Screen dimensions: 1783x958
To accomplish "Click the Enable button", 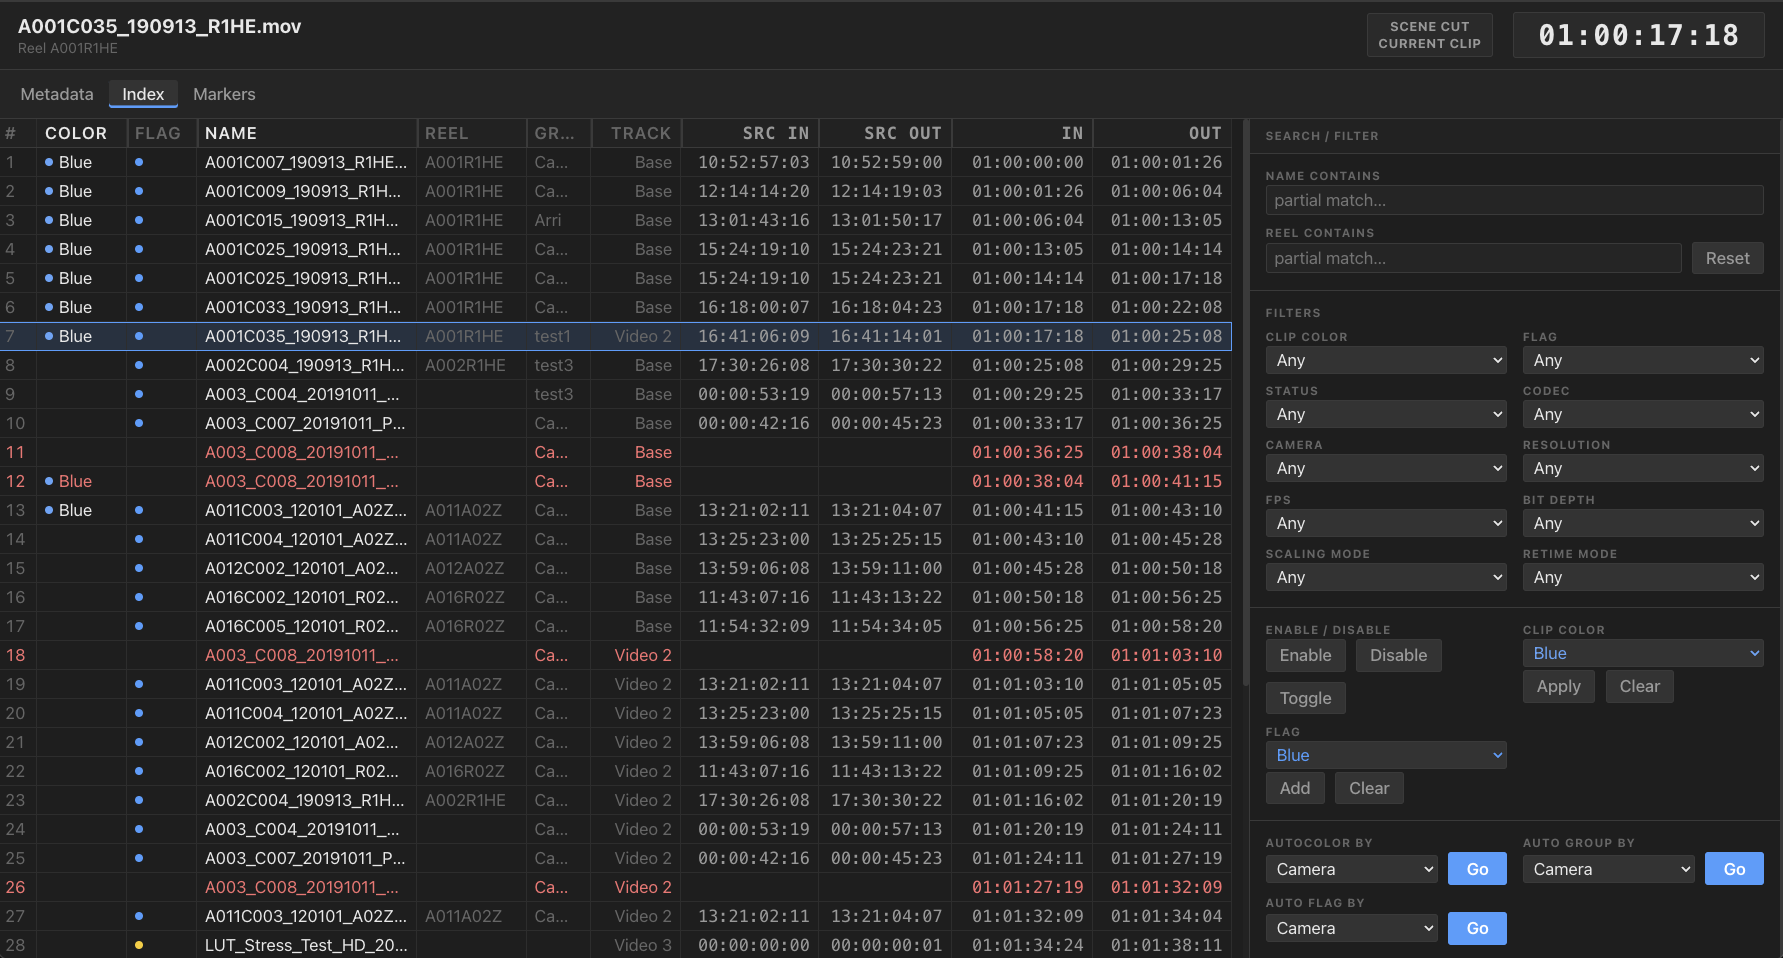I will [x=1305, y=655].
